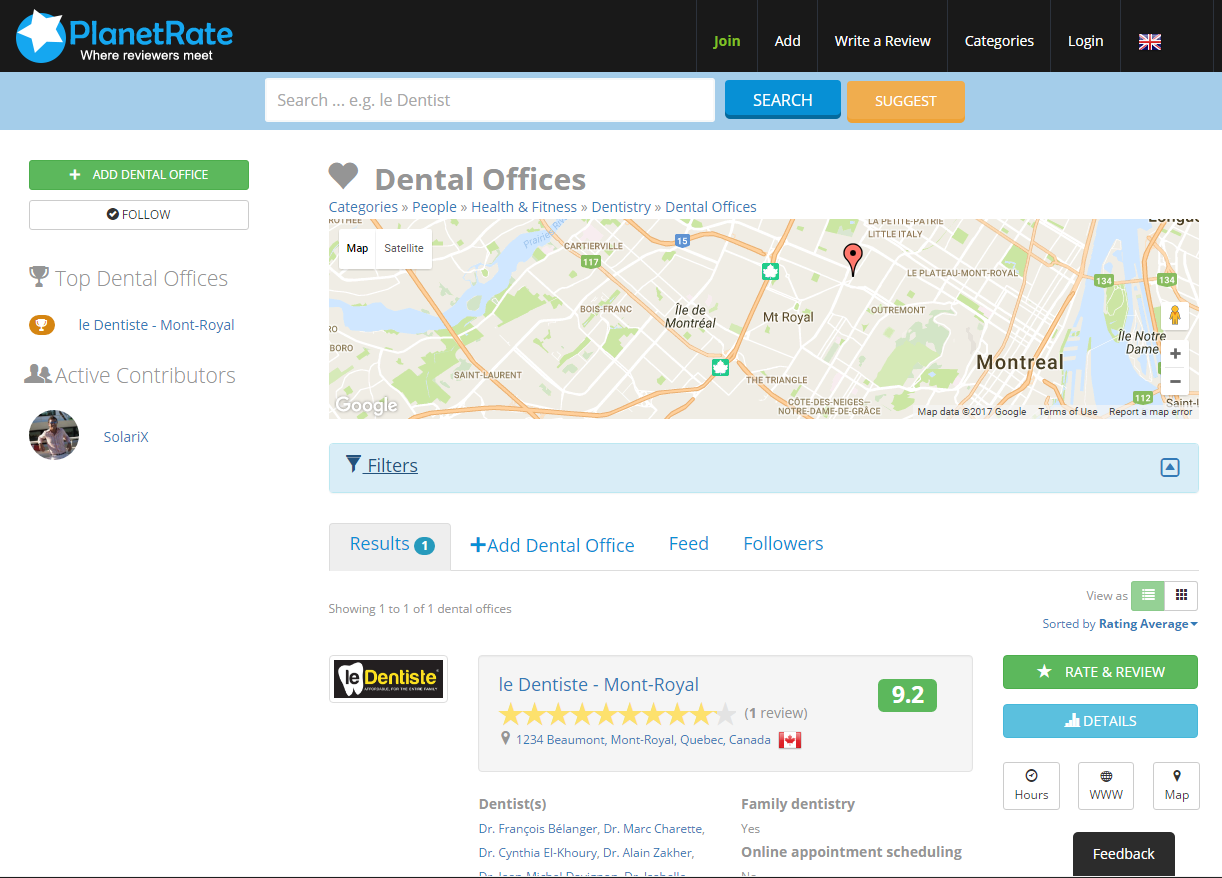Click People breadcrumb link
The image size is (1222, 878).
[x=435, y=207]
